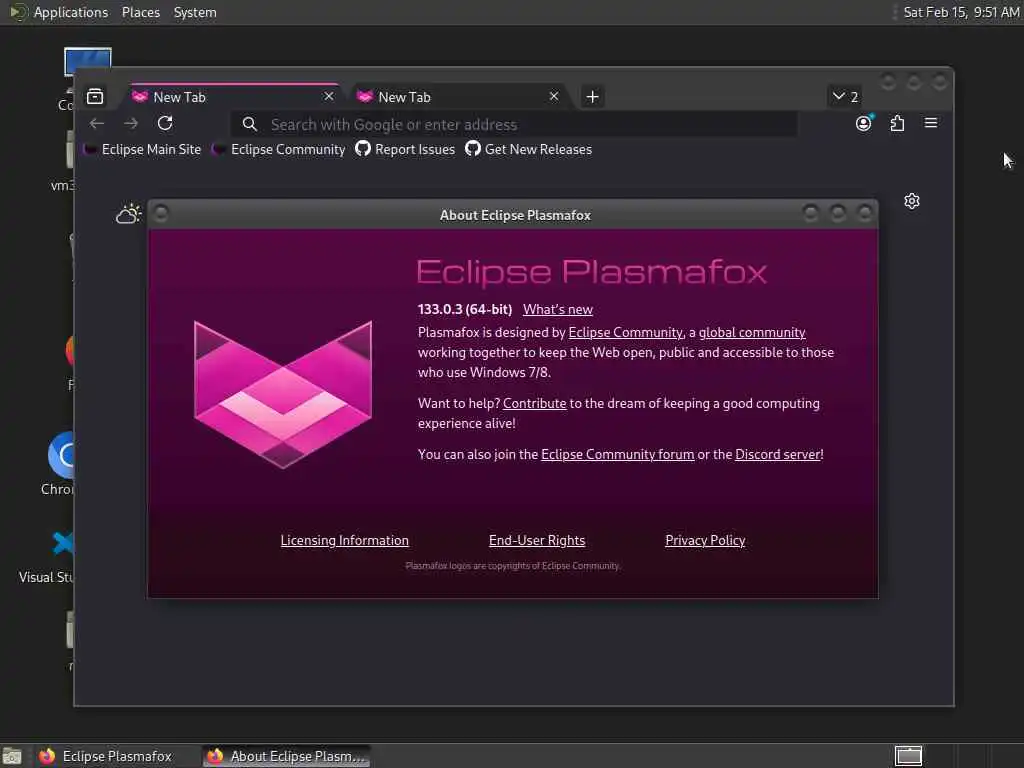
Task: Click the search magnifier icon in address bar
Action: (x=249, y=124)
